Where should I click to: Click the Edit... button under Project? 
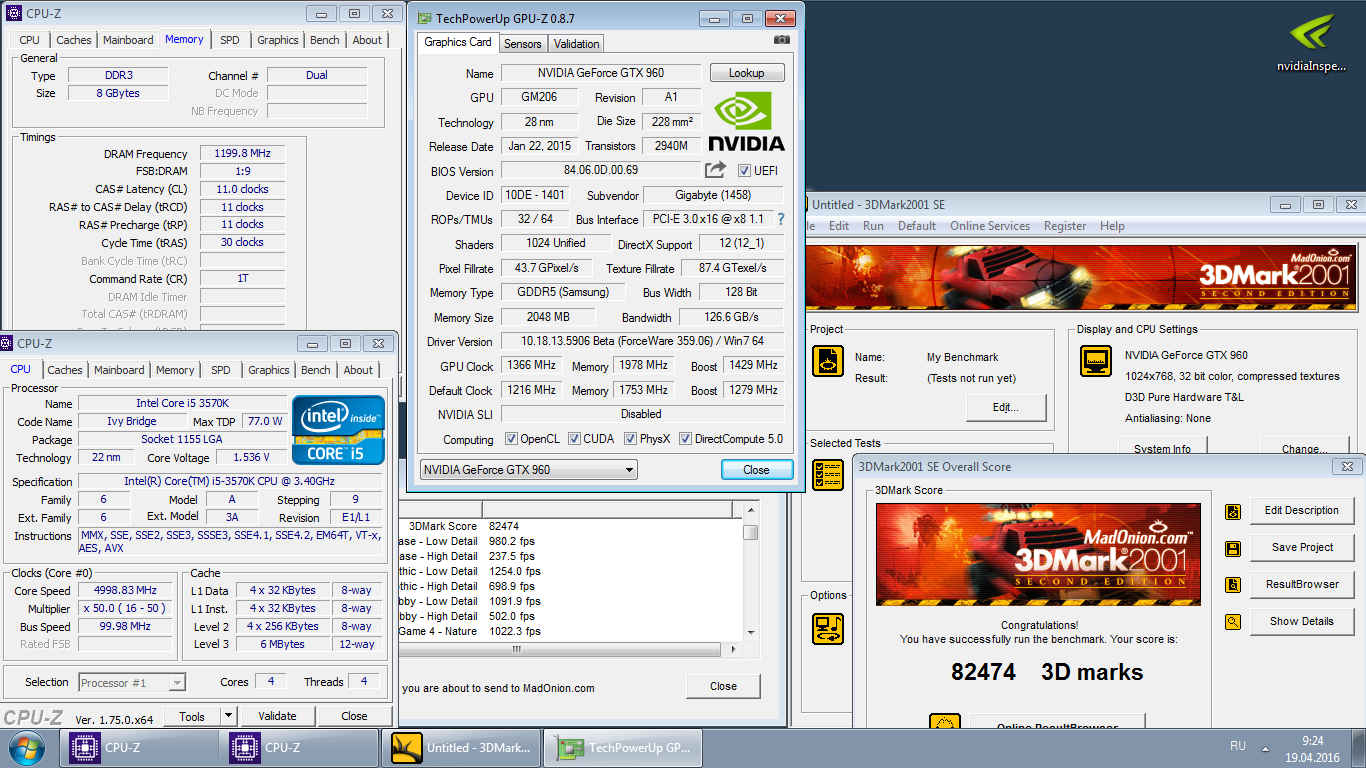coord(1006,408)
